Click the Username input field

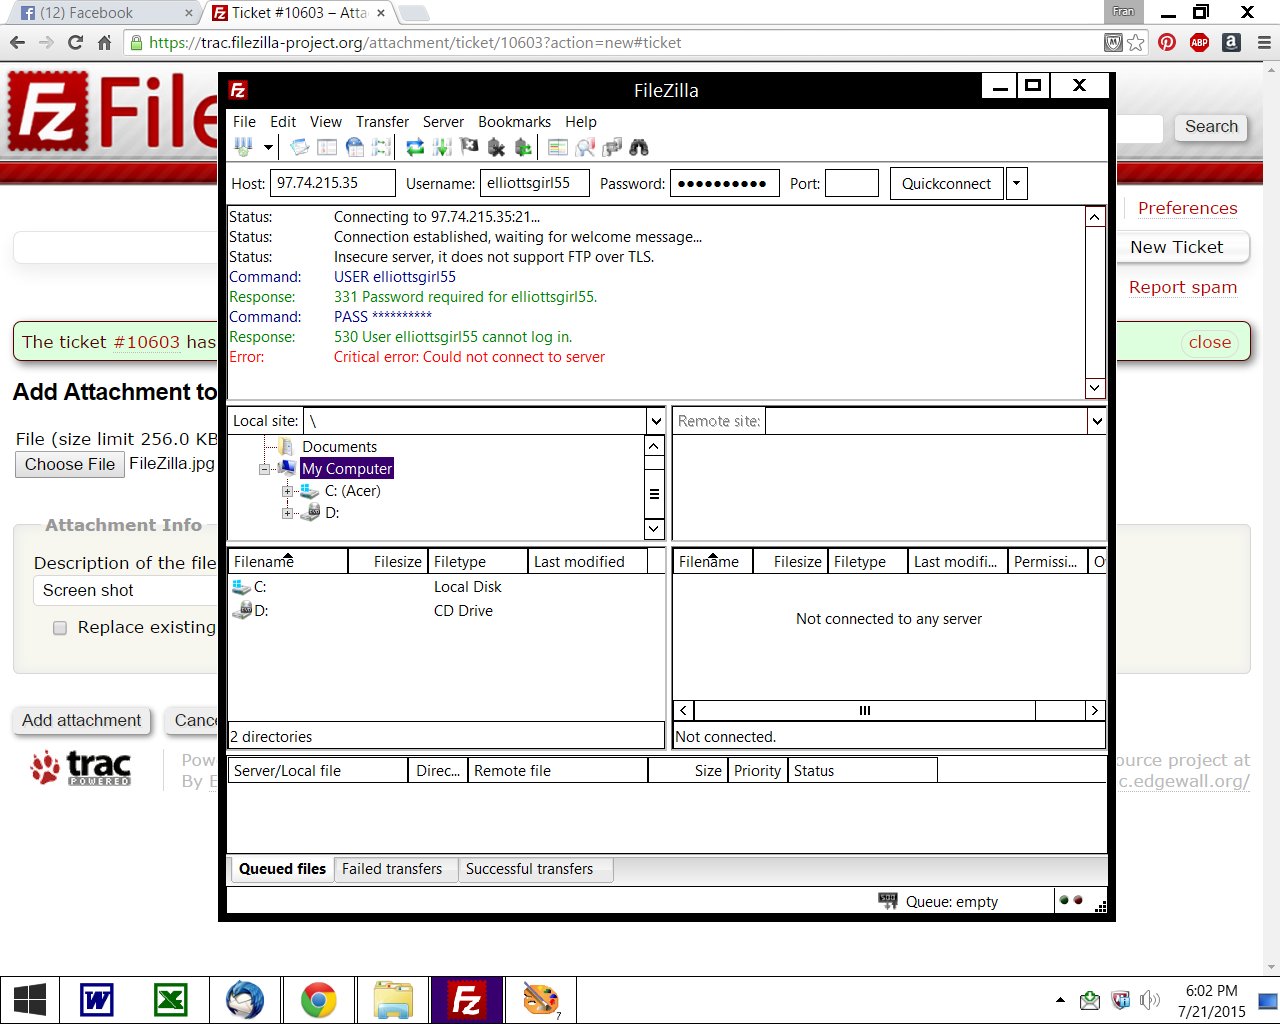coord(533,183)
